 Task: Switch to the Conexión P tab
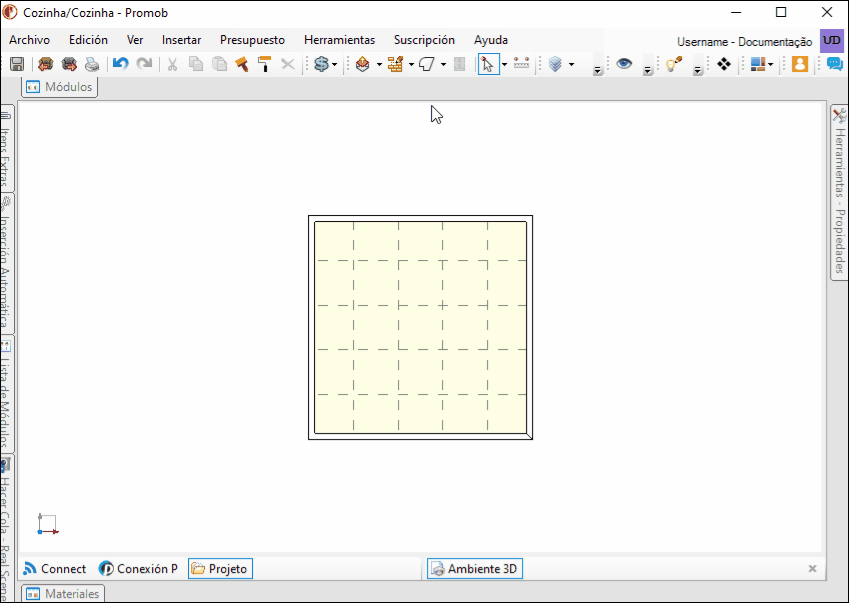pyautogui.click(x=139, y=569)
